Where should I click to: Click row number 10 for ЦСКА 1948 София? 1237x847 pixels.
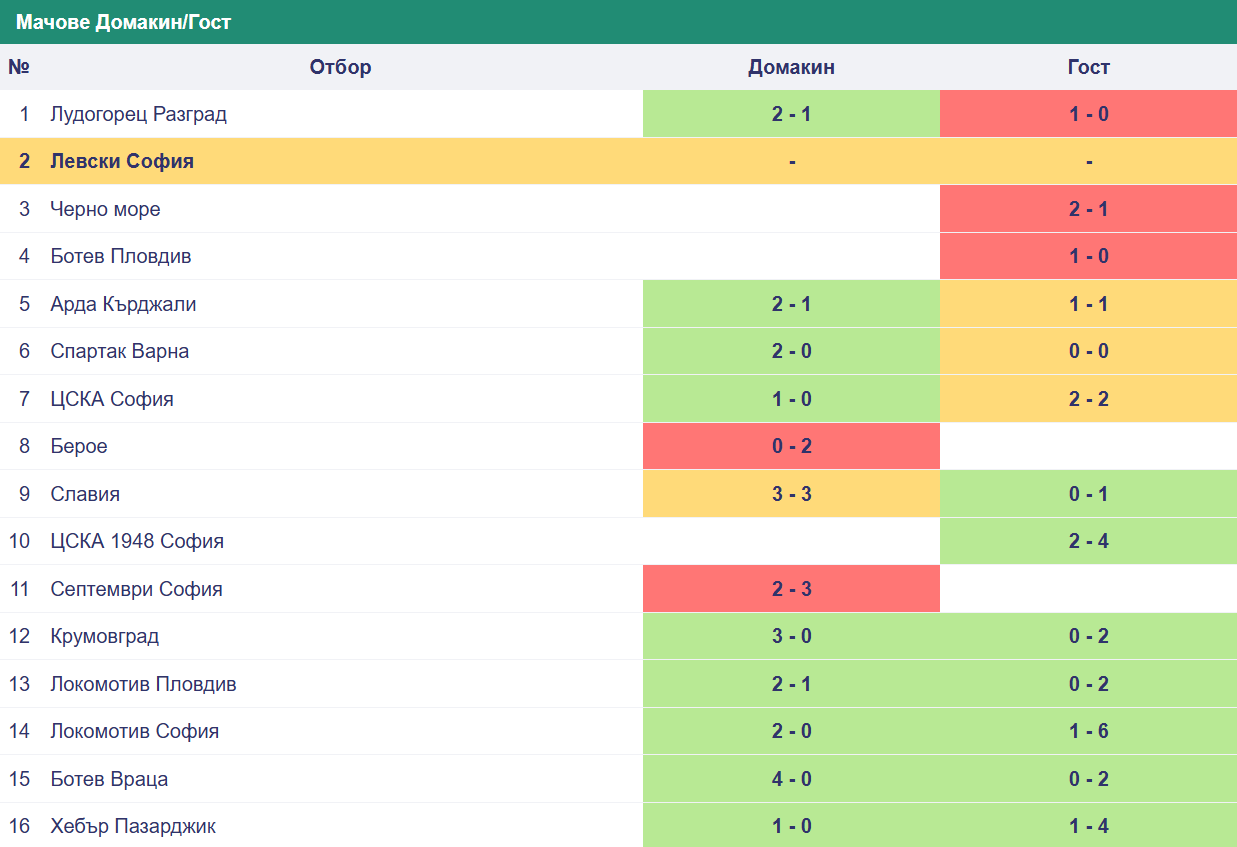pos(20,541)
